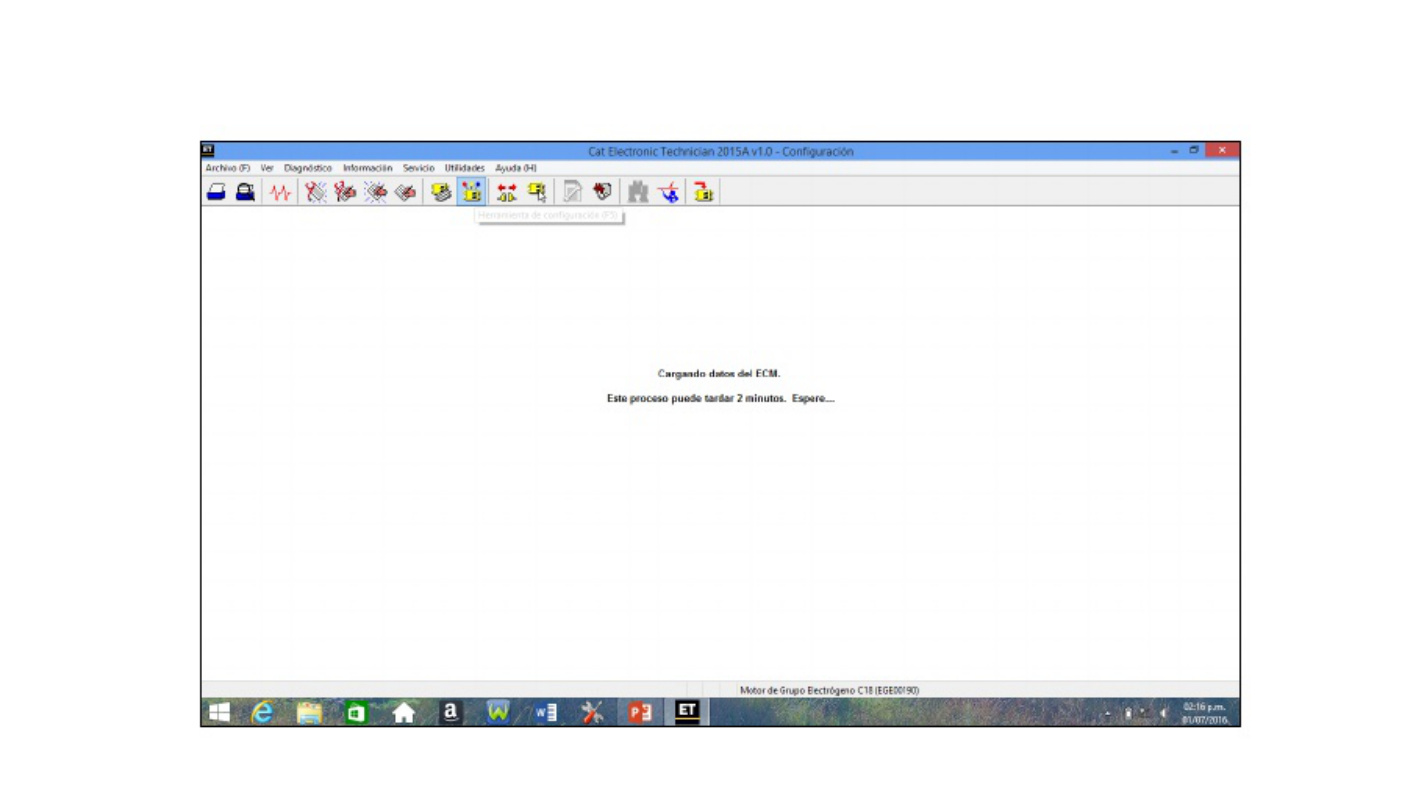The width and height of the screenshot is (1413, 796).
Task: Switch to PowerPoint on the taskbar
Action: point(640,712)
